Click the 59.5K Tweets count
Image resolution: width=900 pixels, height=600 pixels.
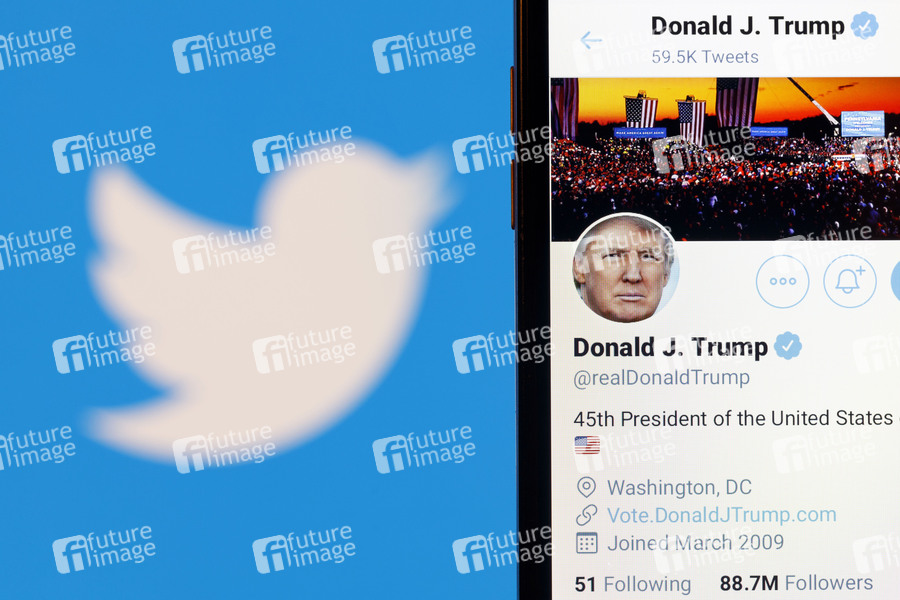(704, 57)
